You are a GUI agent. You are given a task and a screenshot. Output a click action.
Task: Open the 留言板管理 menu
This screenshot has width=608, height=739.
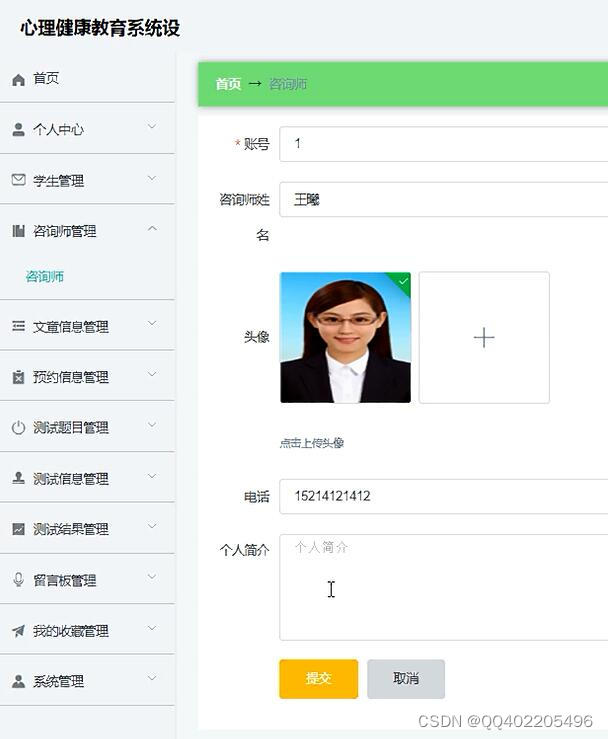click(65, 580)
